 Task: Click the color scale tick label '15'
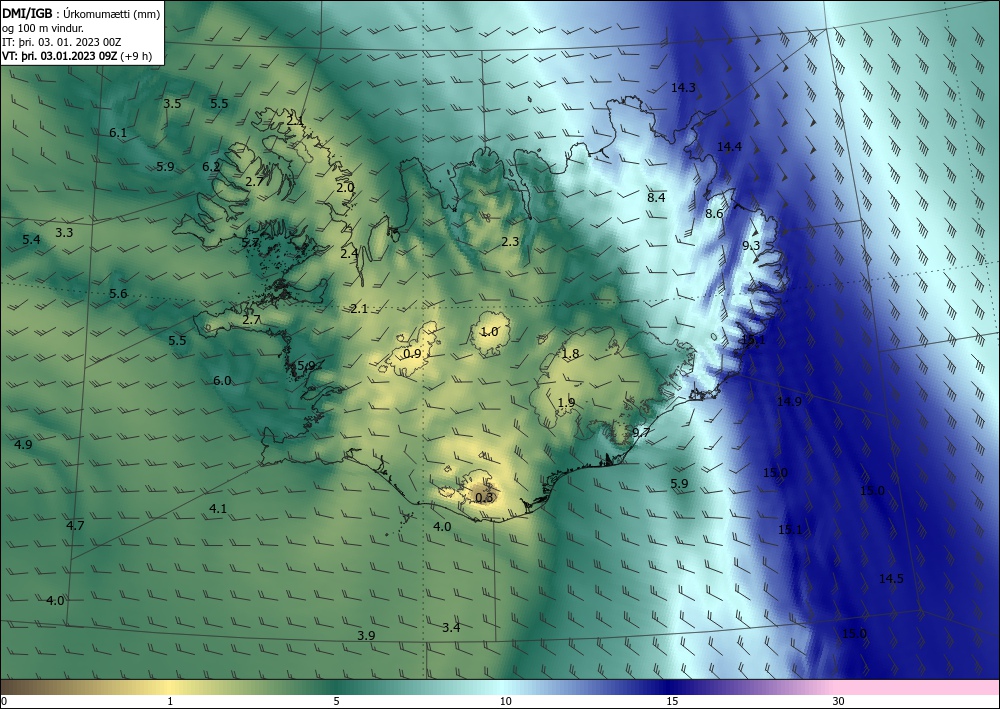[x=672, y=702]
